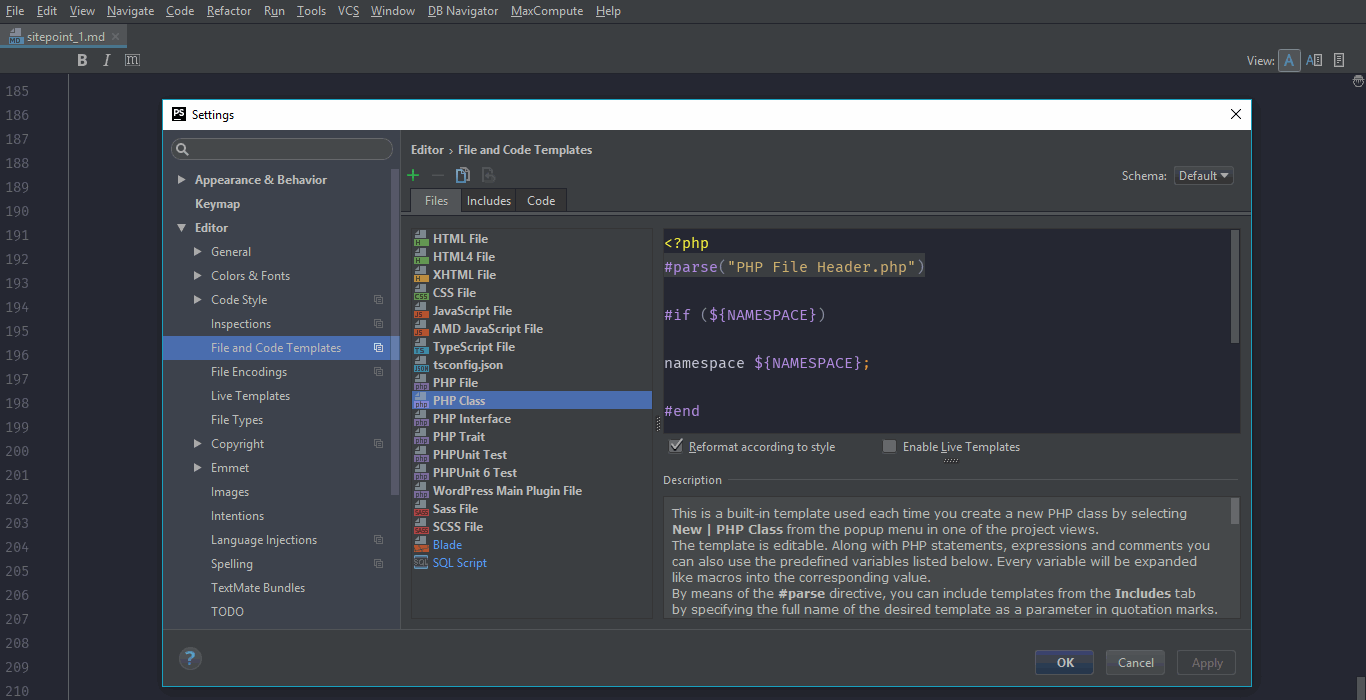Viewport: 1366px width, 700px height.
Task: Click the help question mark icon
Action: (190, 658)
